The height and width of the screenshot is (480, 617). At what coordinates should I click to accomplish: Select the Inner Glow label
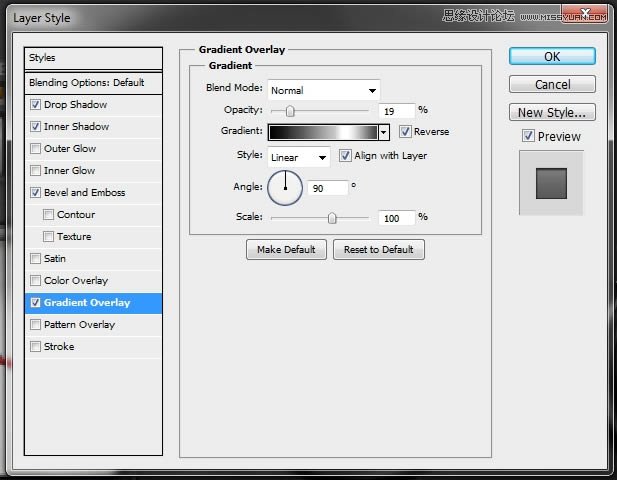pos(70,171)
